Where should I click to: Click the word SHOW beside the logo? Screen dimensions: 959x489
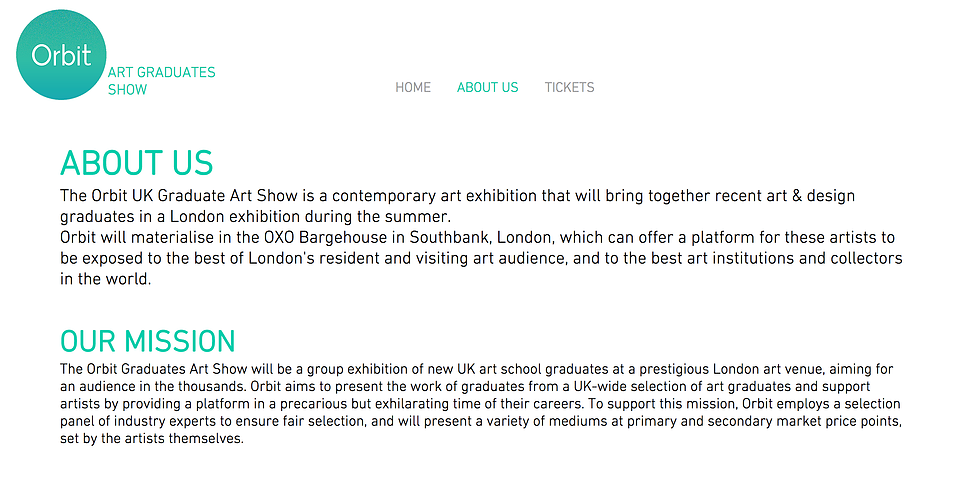tap(127, 89)
